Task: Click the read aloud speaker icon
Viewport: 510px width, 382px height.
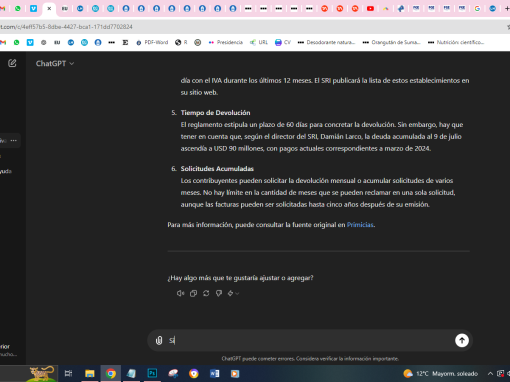Action: click(180, 293)
